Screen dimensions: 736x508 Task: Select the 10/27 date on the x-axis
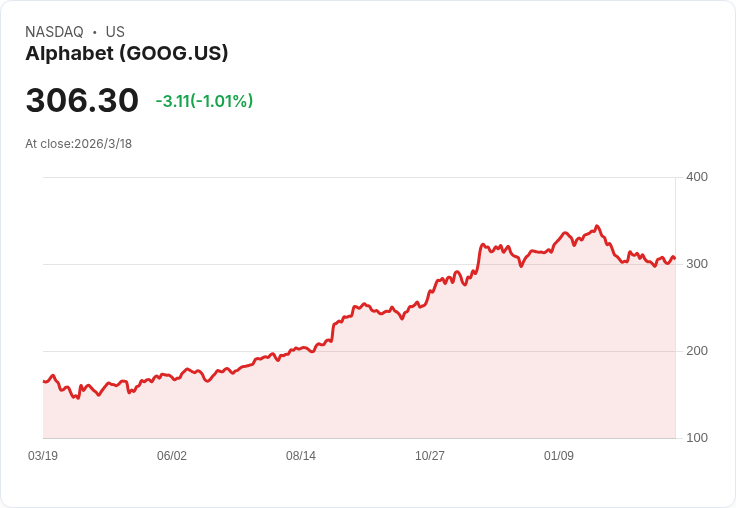pos(430,456)
